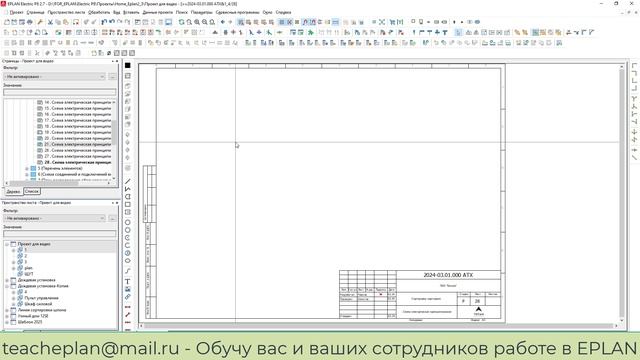640x360 pixels.
Task: Click ... button beside Пространство листа filter
Action: point(112,218)
